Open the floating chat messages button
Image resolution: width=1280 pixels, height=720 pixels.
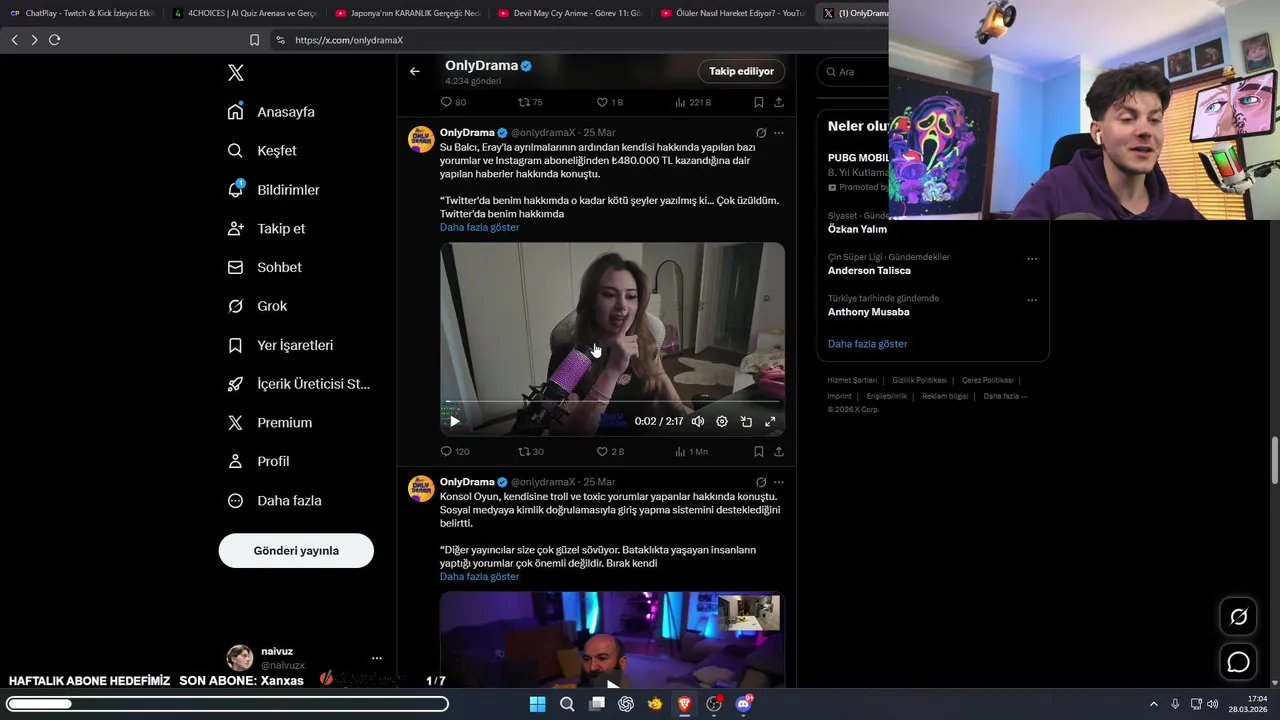[x=1238, y=662]
